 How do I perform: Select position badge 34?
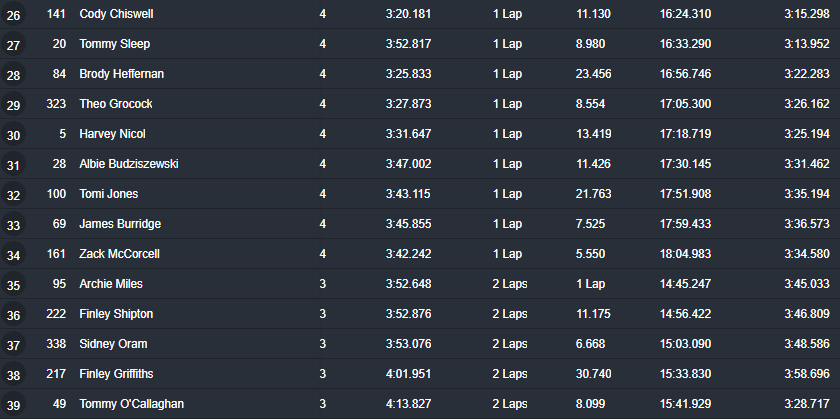point(13,255)
